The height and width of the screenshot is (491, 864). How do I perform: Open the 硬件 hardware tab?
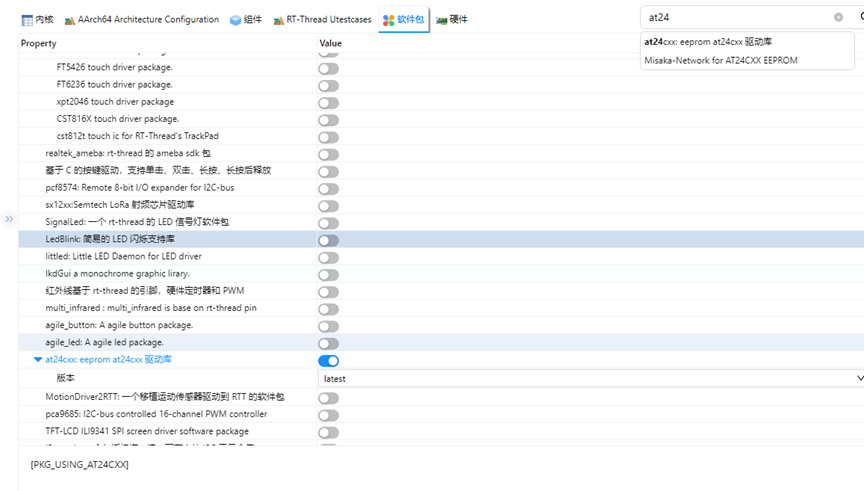[451, 20]
